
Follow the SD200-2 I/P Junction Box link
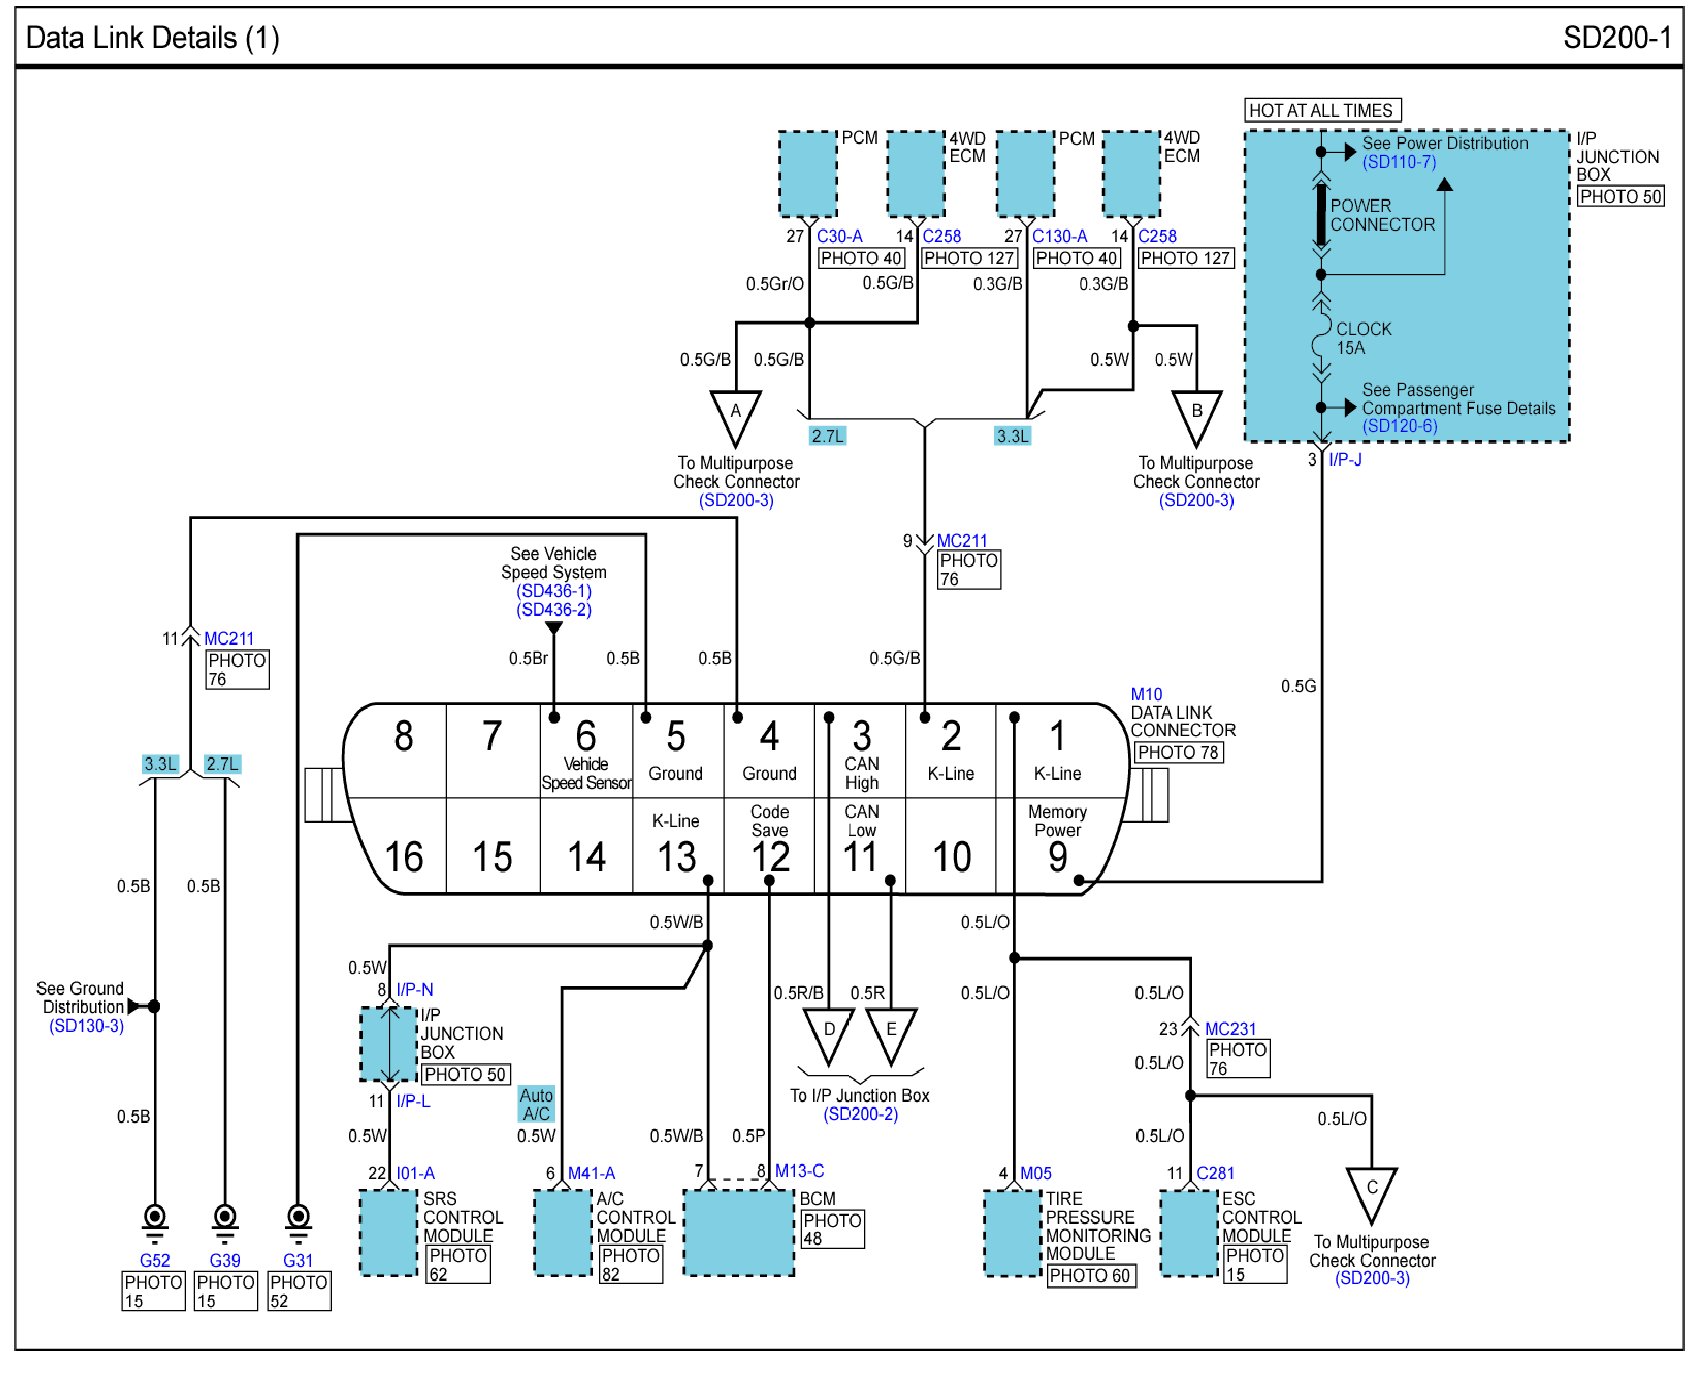(x=860, y=1114)
